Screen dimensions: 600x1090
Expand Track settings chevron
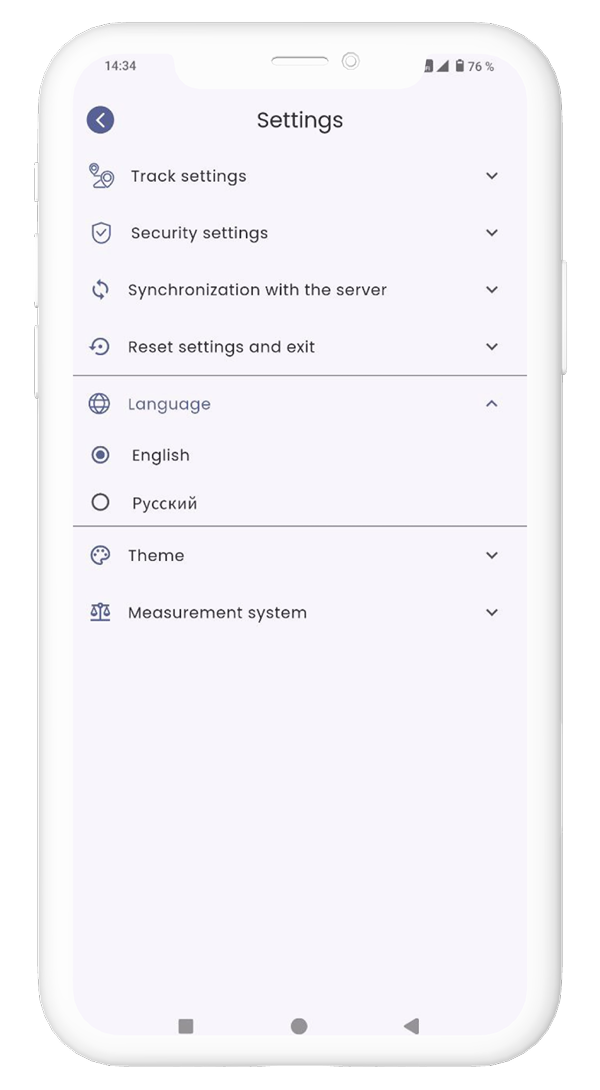tap(491, 176)
